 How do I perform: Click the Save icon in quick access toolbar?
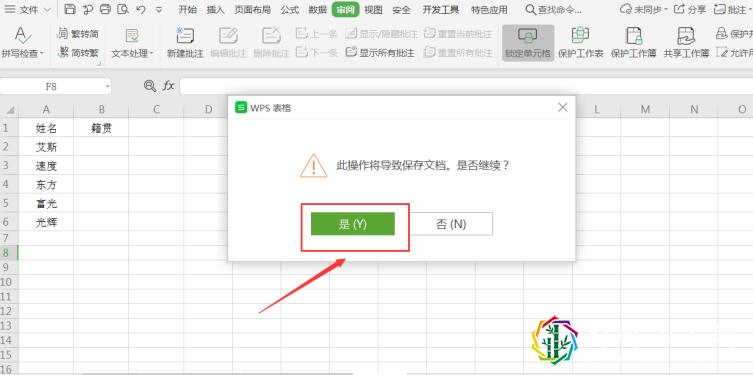click(70, 9)
